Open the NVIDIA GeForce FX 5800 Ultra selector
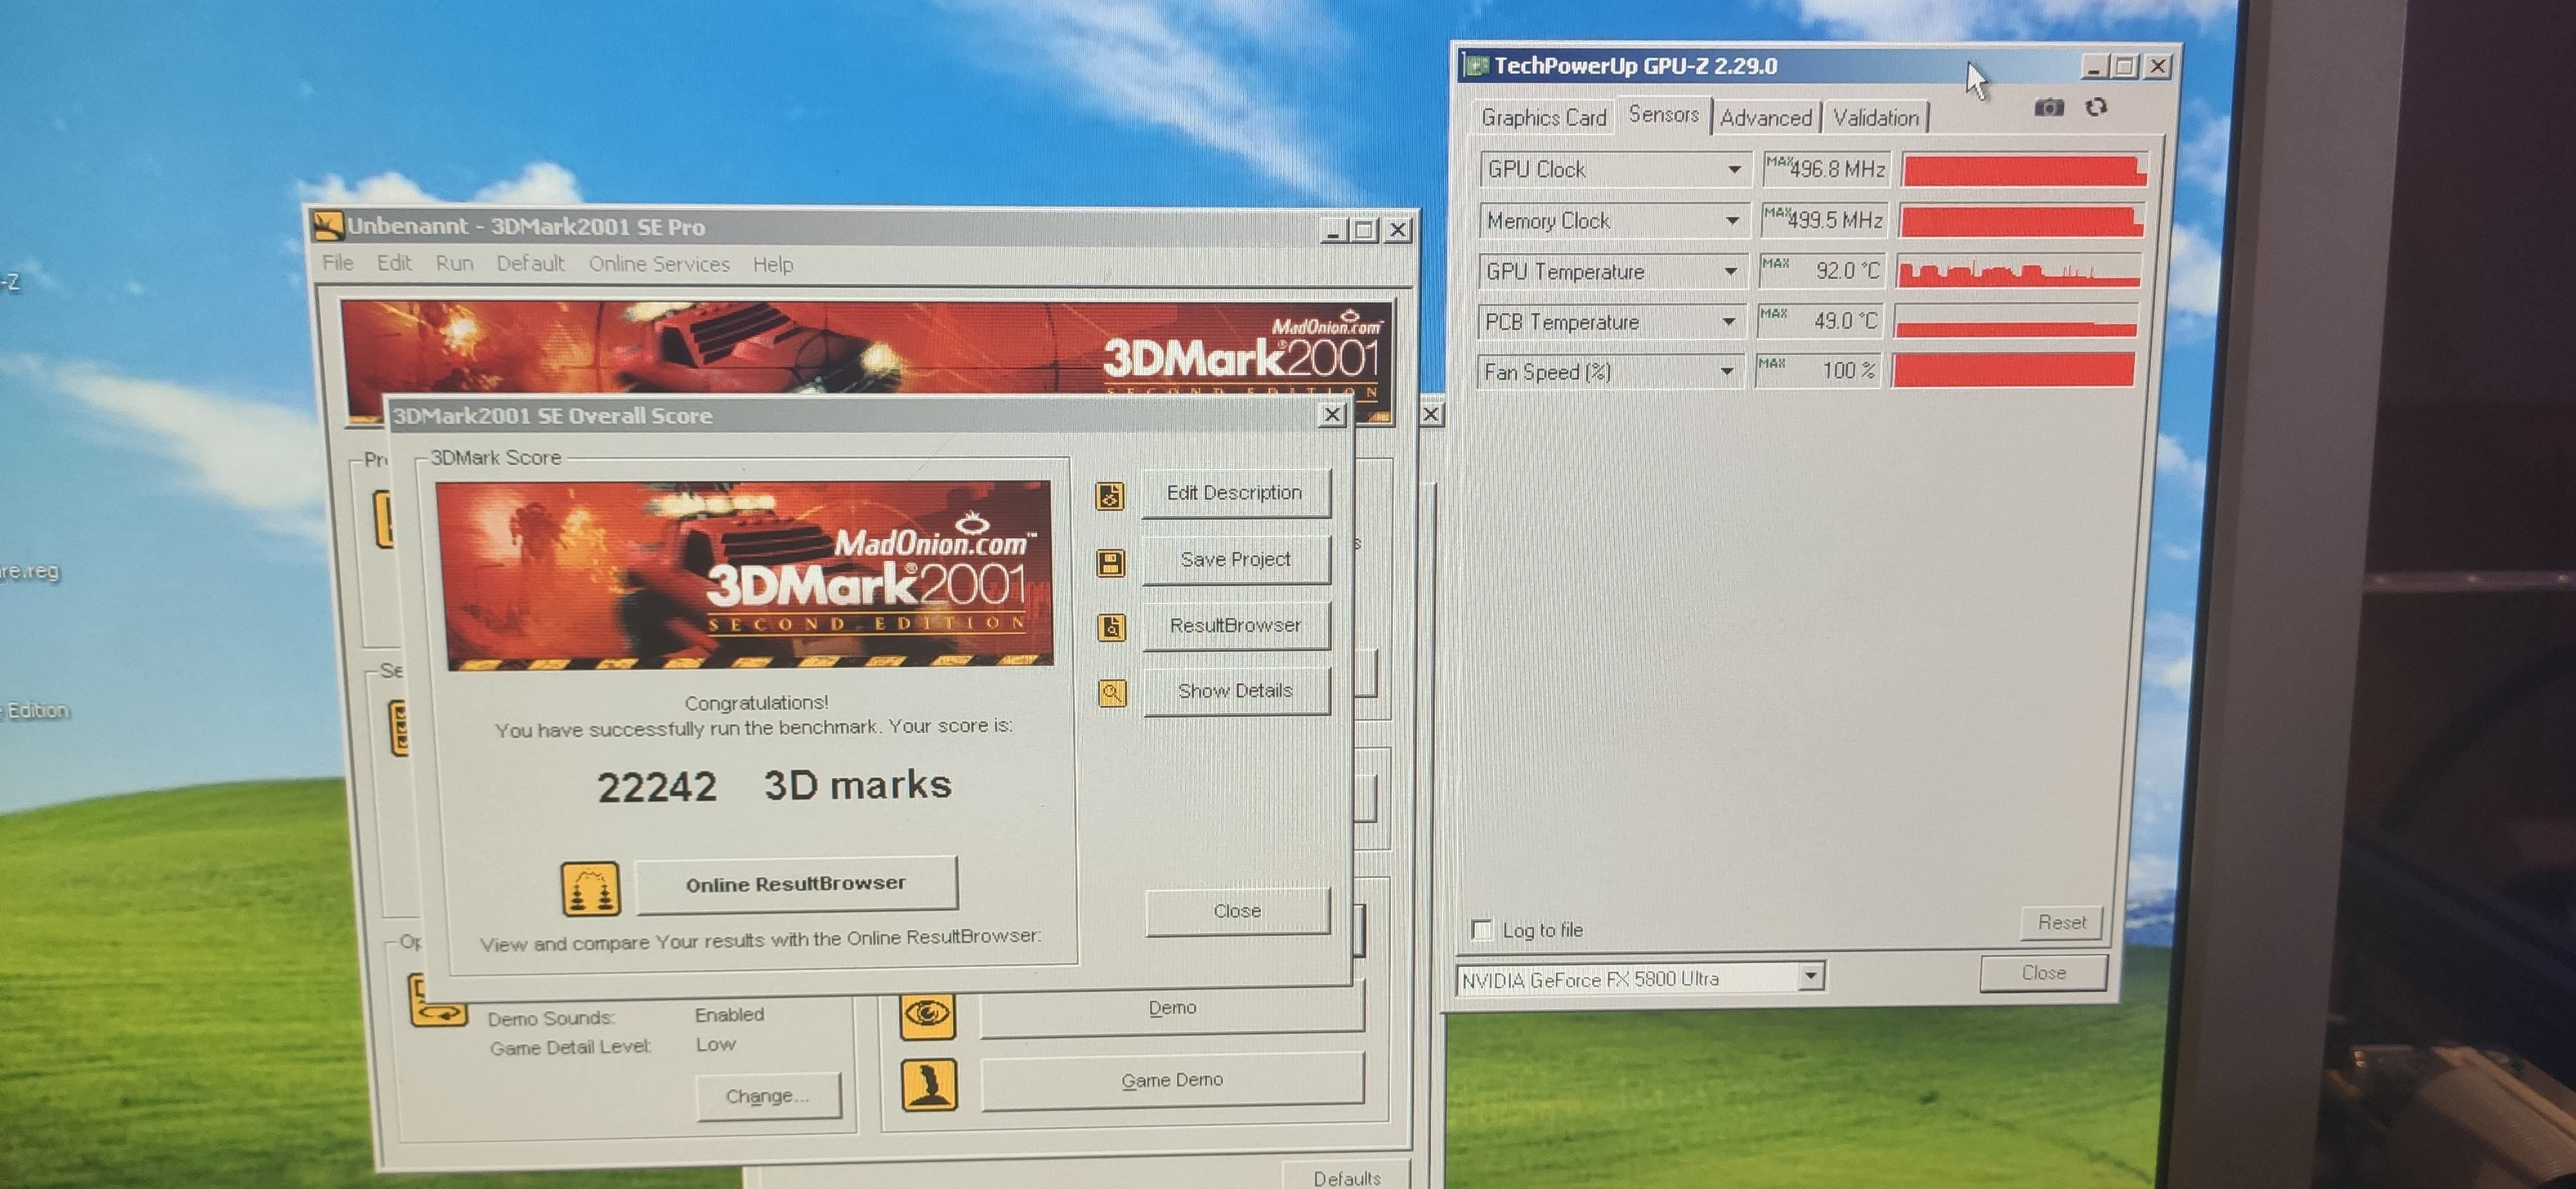 tap(1640, 979)
